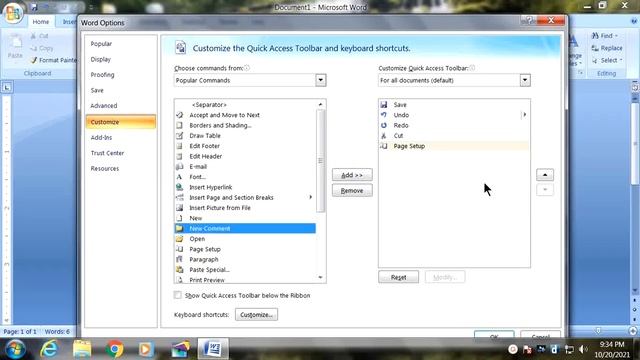Viewport: 640px width, 360px height.
Task: Select the New command in list
Action: click(245, 218)
